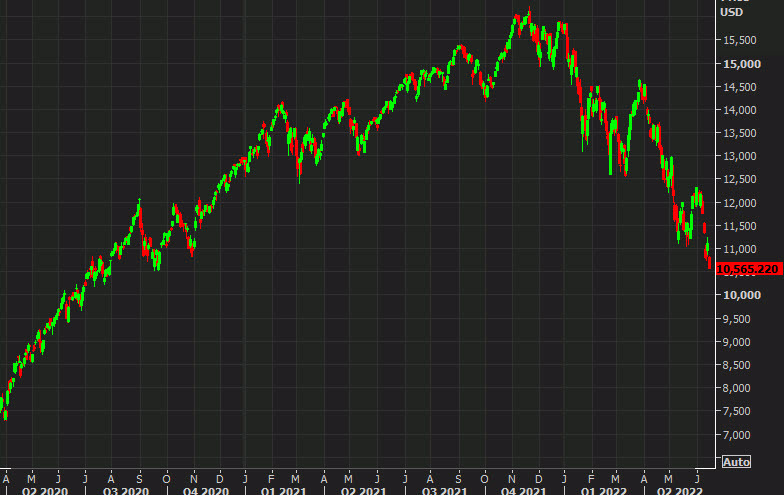Click the USD currency label

(x=732, y=12)
